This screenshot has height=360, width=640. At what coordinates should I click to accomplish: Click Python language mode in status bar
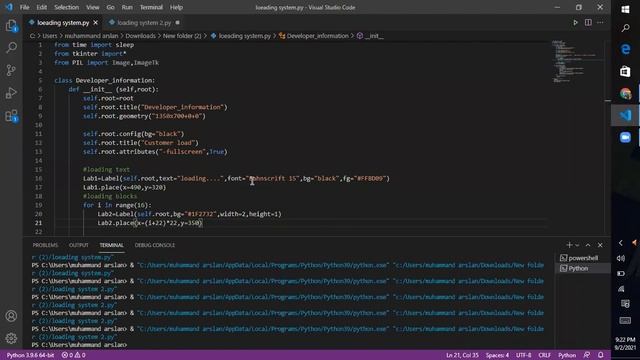[567, 355]
